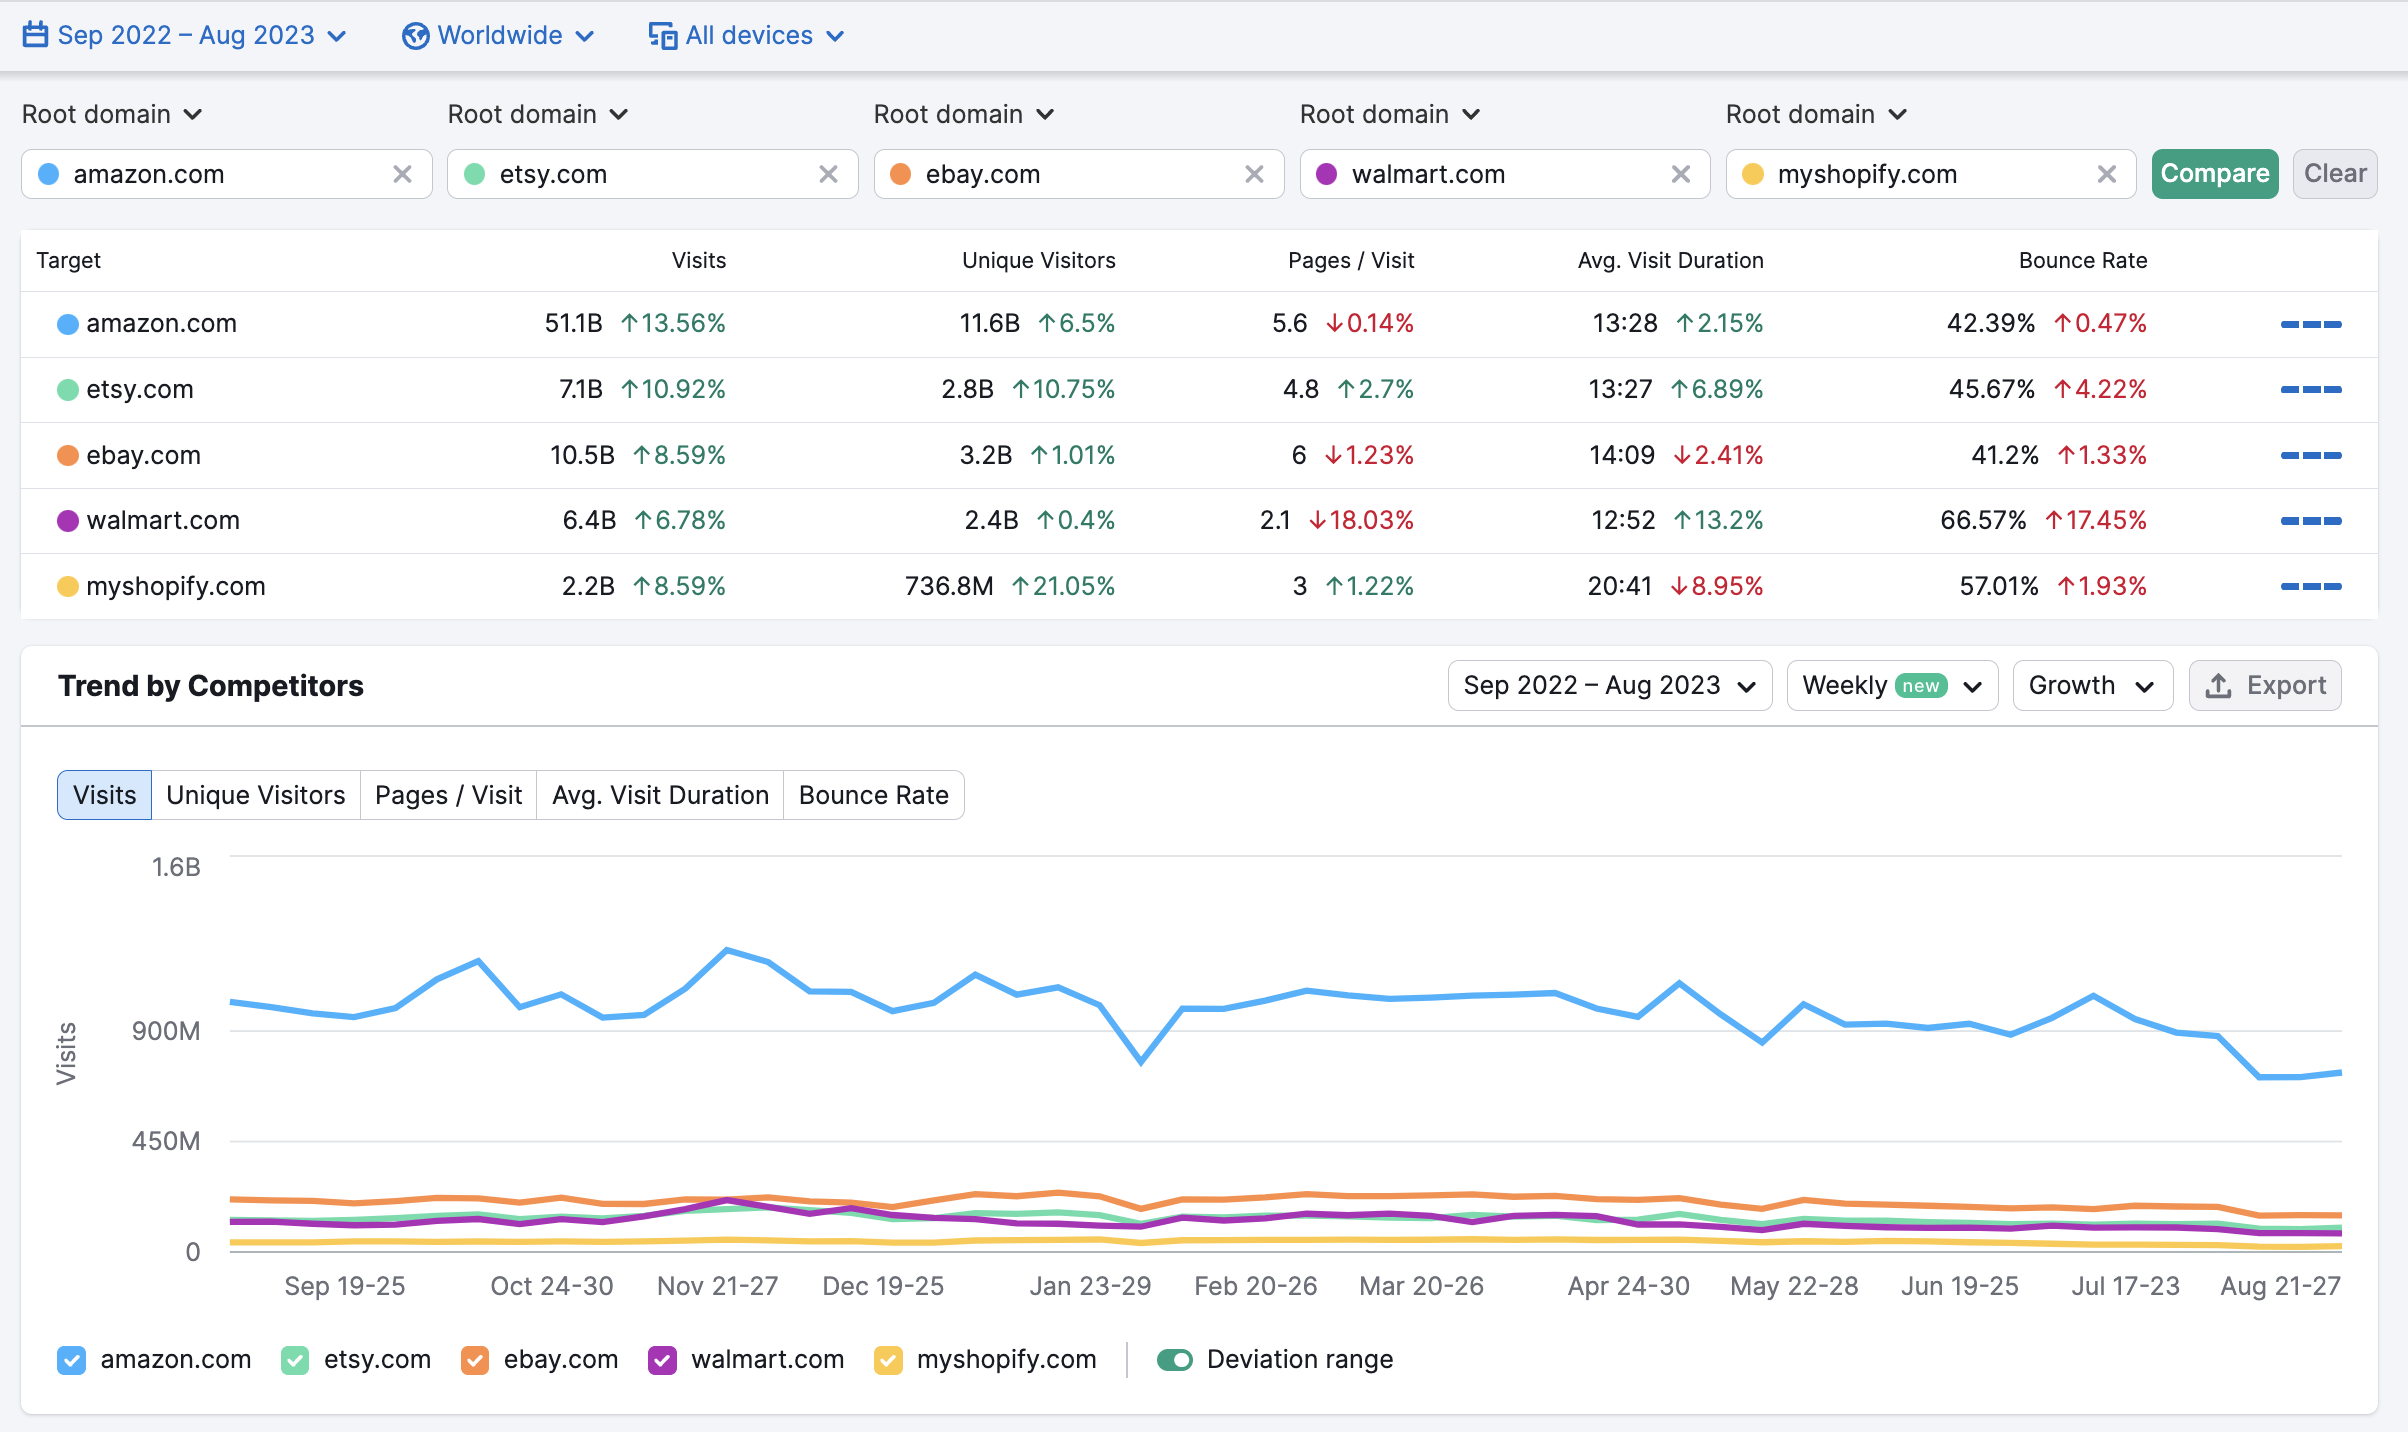Uncheck myshopify.com in the chart legend
Screen dimensions: 2408x1432
[x=888, y=1360]
